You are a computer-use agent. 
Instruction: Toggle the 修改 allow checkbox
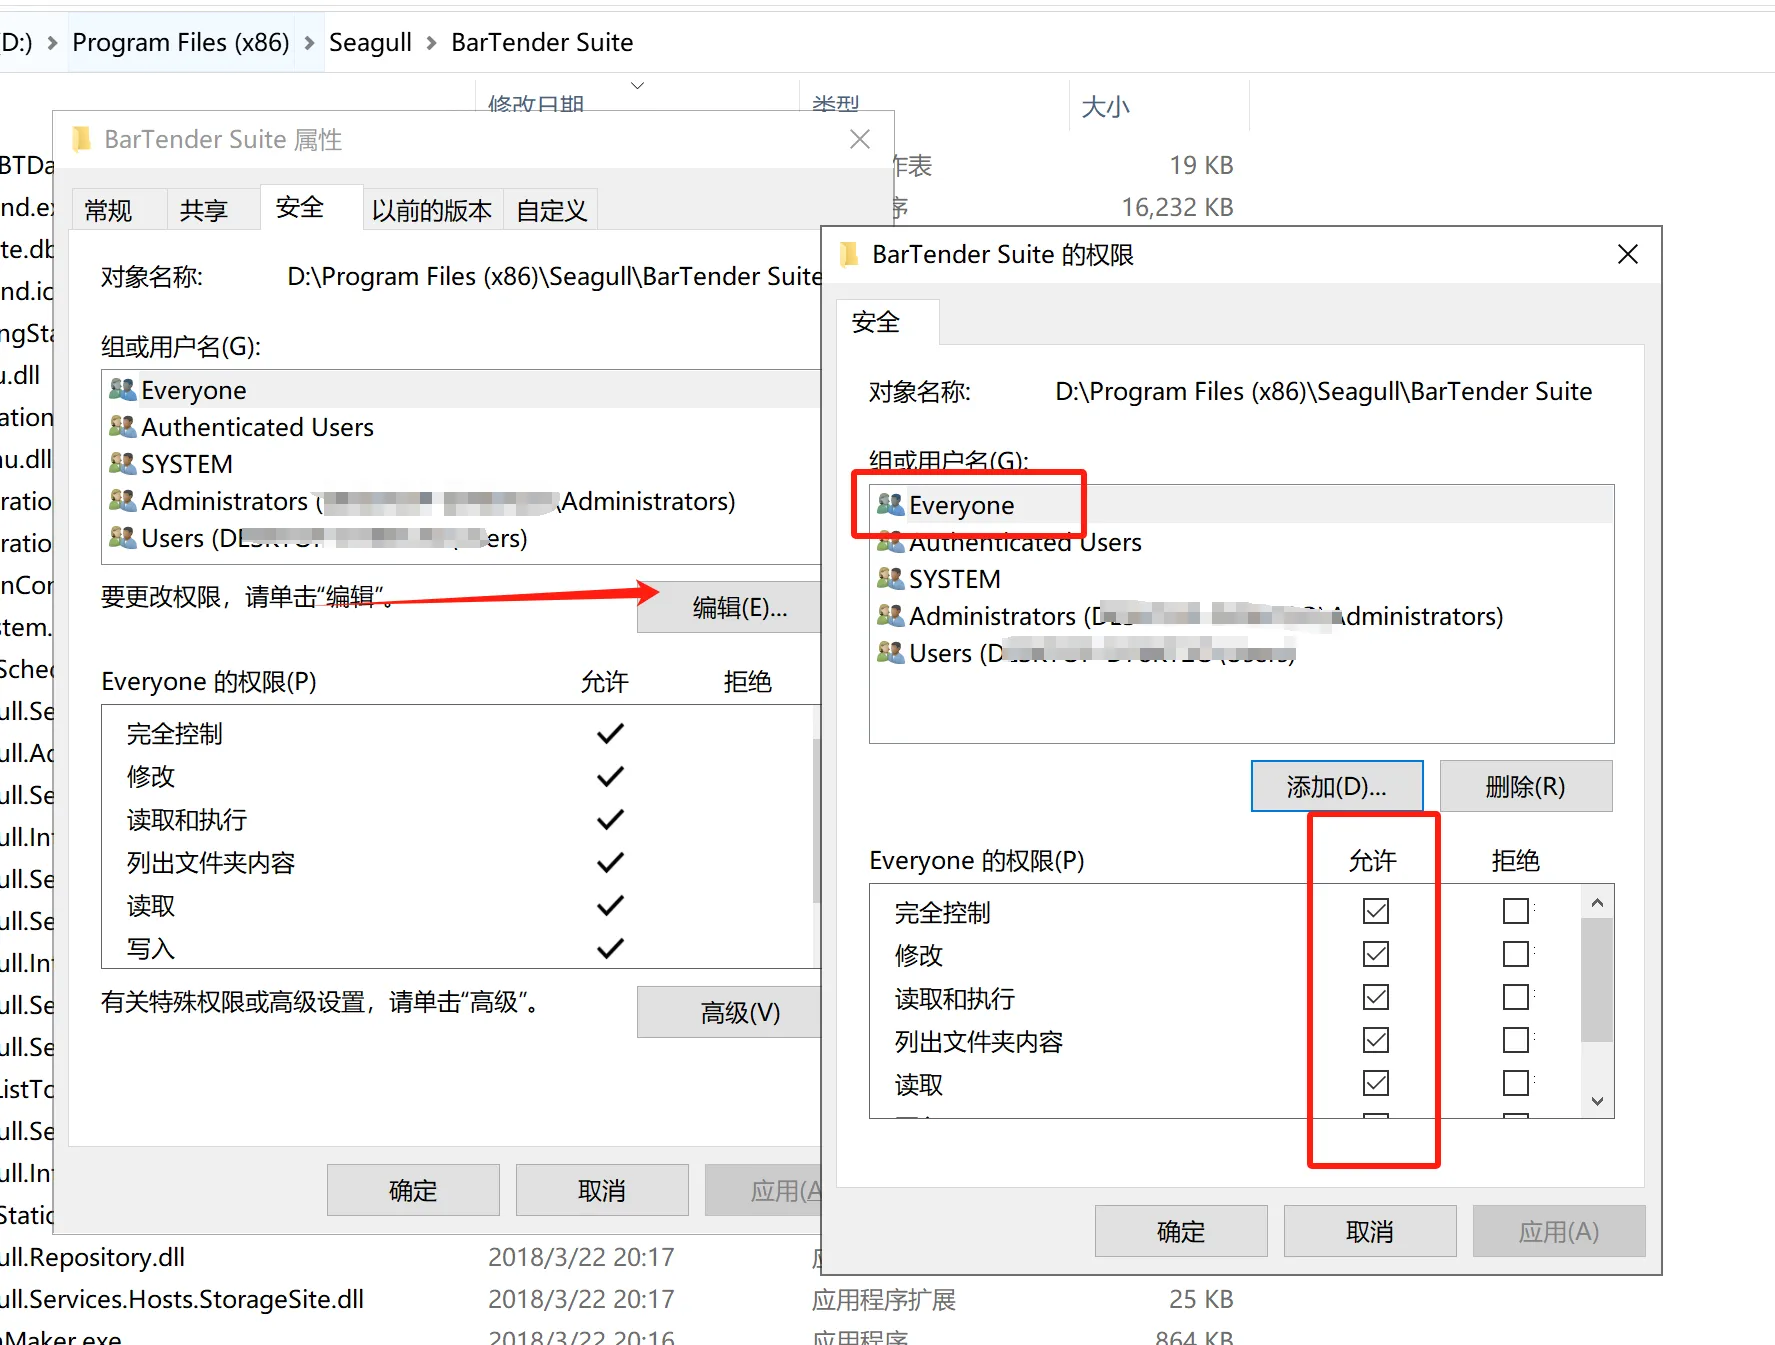(x=1375, y=954)
